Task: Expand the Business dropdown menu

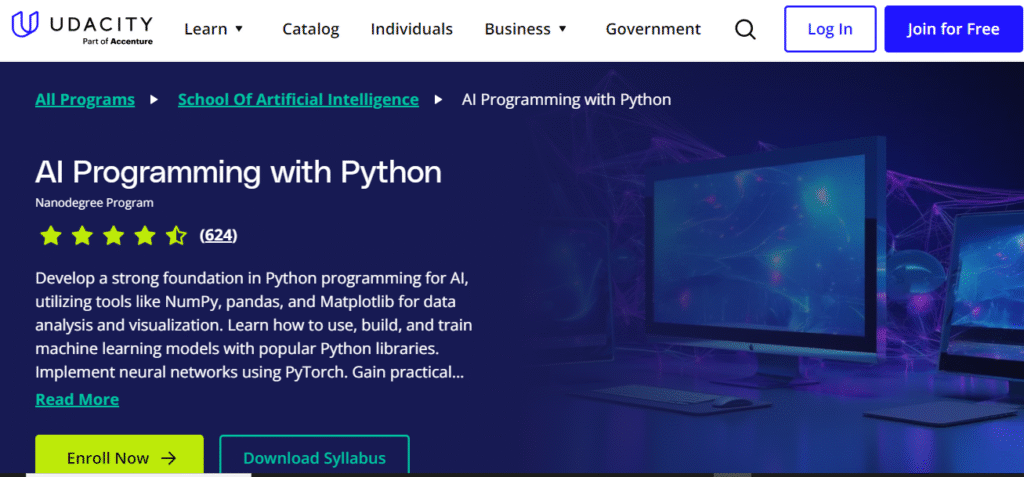Action: click(x=526, y=29)
